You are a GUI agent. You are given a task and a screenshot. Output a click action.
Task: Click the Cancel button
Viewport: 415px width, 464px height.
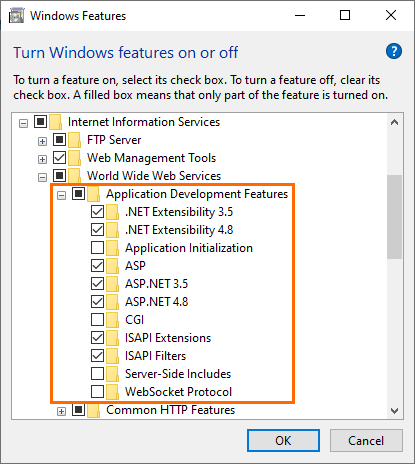point(366,441)
